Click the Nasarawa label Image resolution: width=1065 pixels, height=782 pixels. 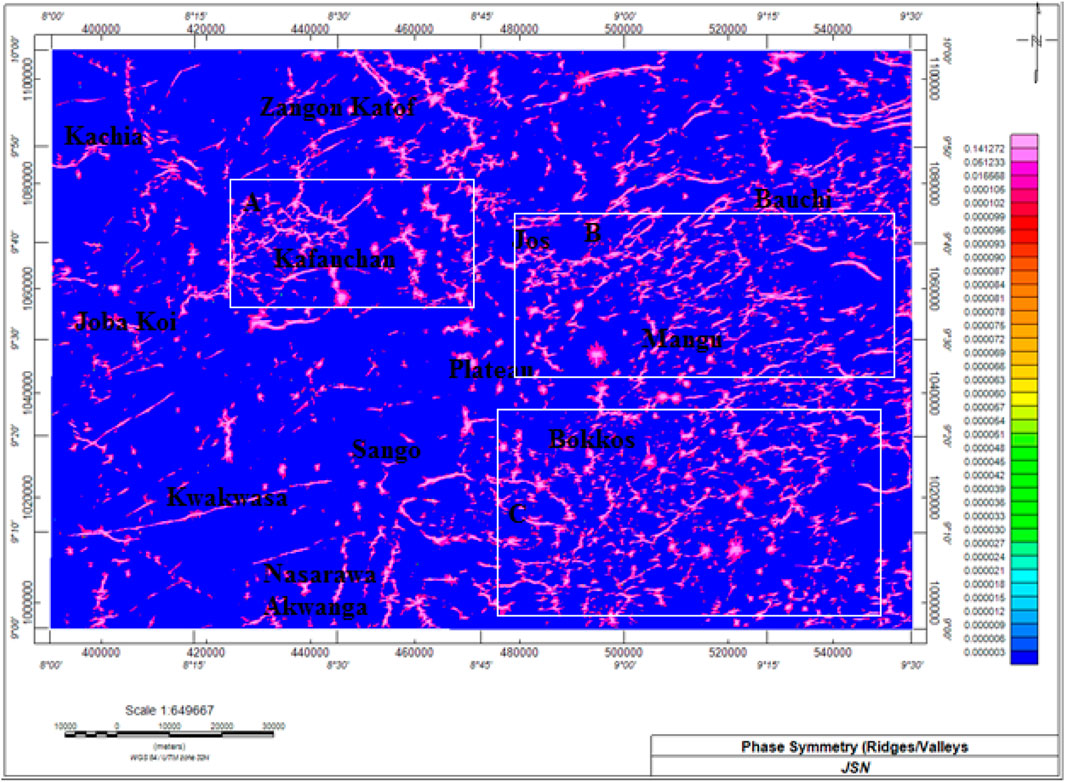320,575
